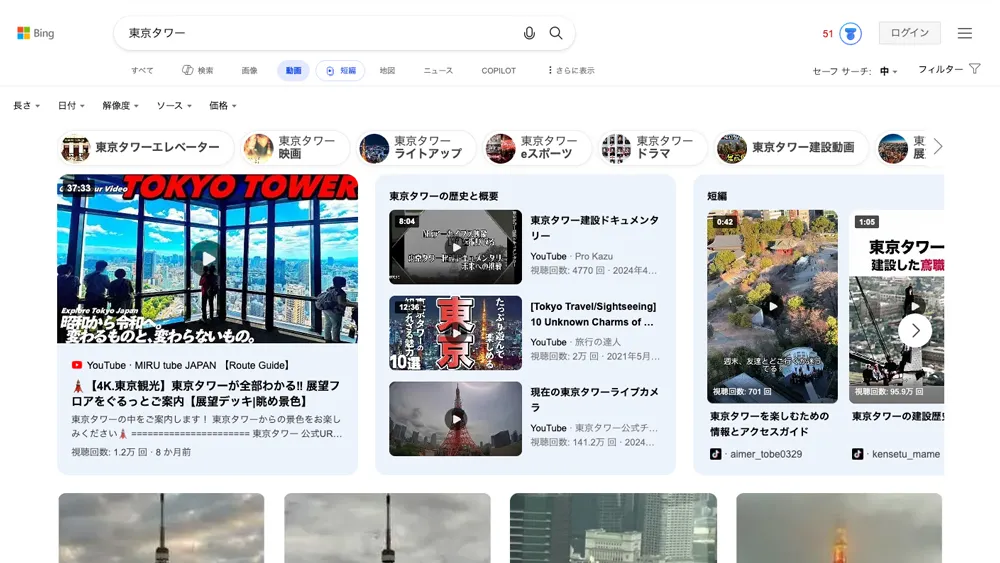Select the 動画 videos tab
The height and width of the screenshot is (563, 1000).
pos(293,71)
